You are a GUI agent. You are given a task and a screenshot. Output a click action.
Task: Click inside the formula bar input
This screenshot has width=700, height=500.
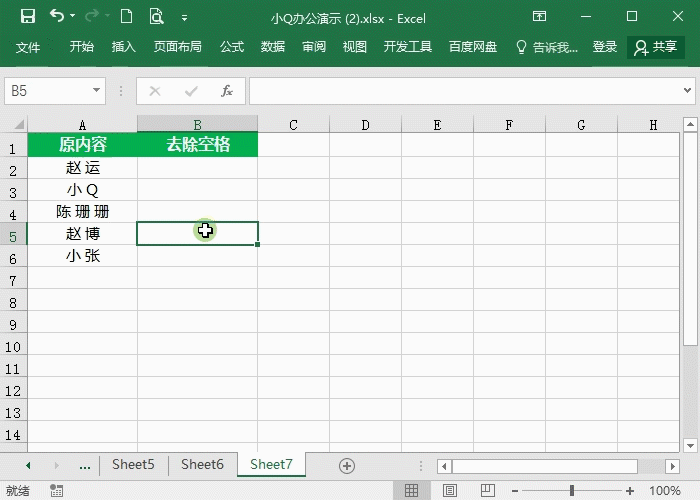(465, 91)
